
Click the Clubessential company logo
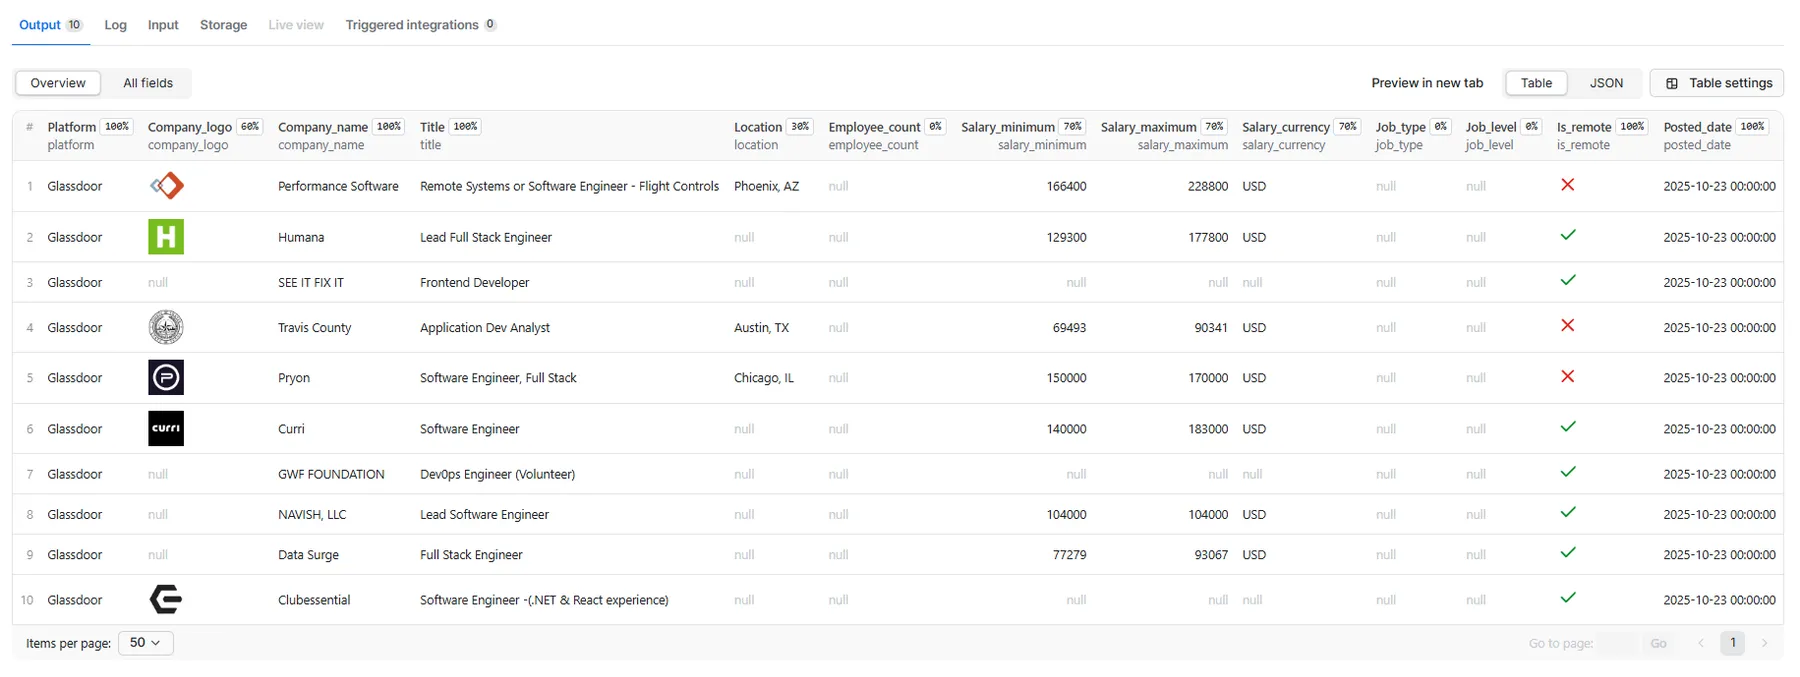pyautogui.click(x=166, y=600)
